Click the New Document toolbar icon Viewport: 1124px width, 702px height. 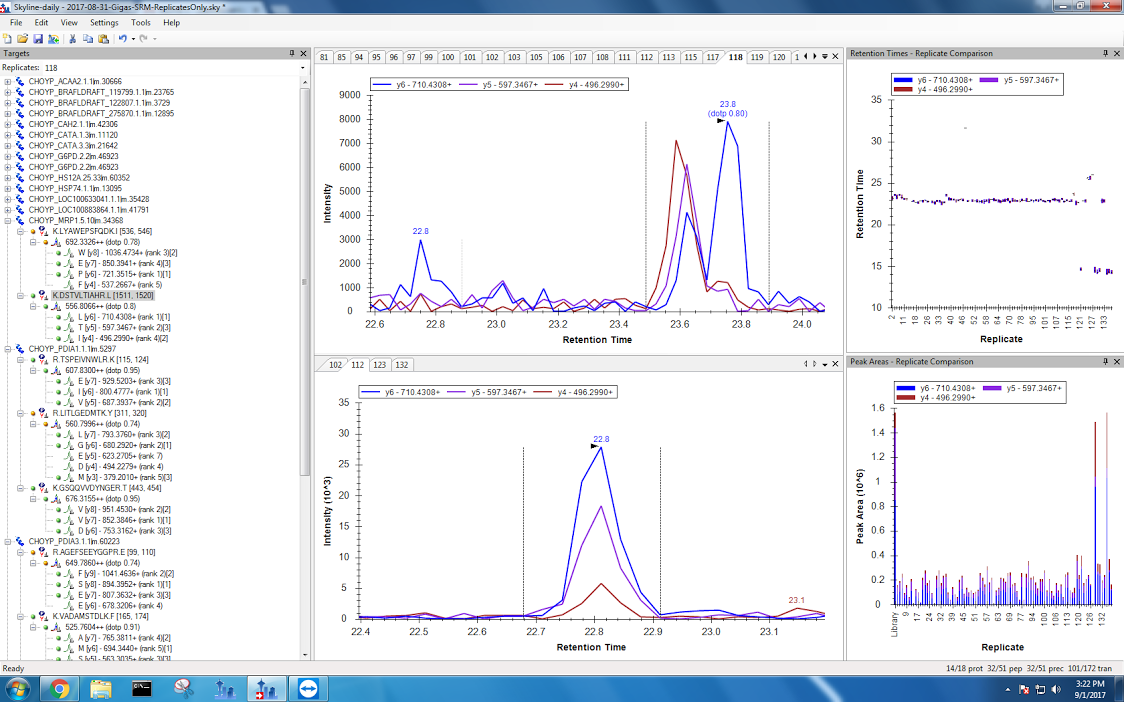click(8, 38)
